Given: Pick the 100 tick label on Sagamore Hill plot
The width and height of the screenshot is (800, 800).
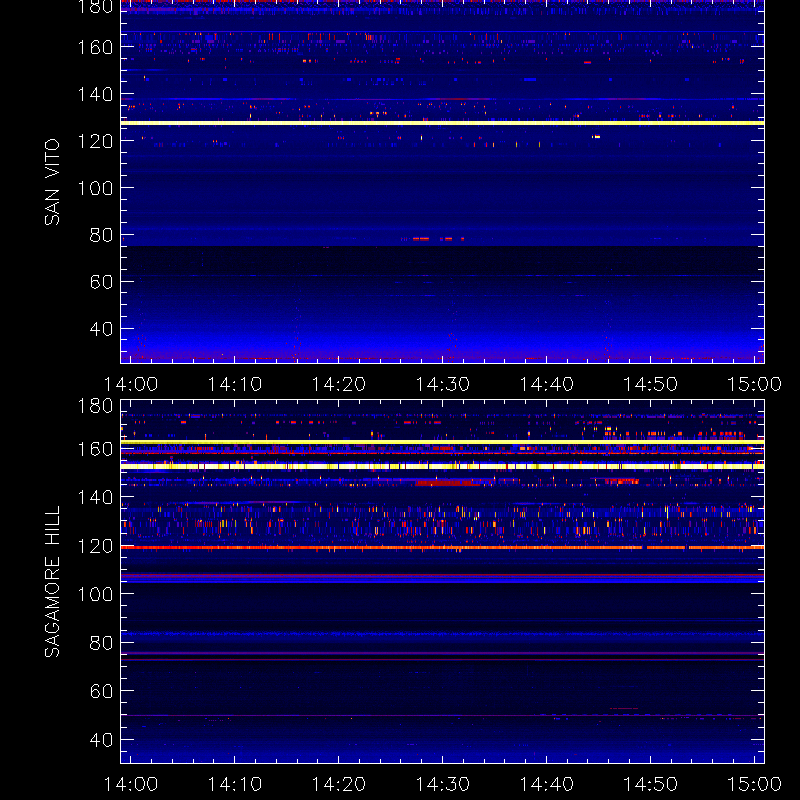Looking at the screenshot, I should coord(95,594).
